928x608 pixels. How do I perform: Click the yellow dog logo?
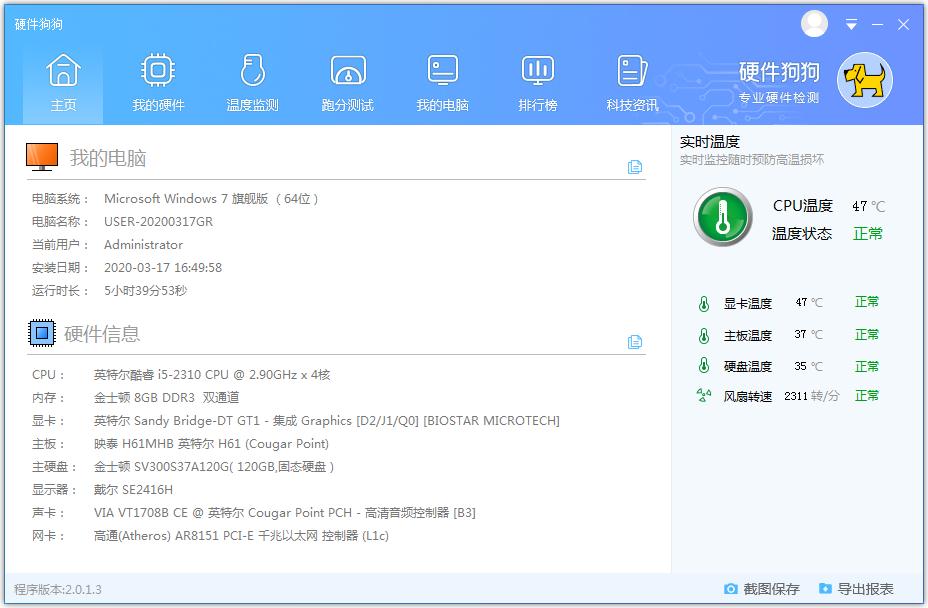pos(864,81)
